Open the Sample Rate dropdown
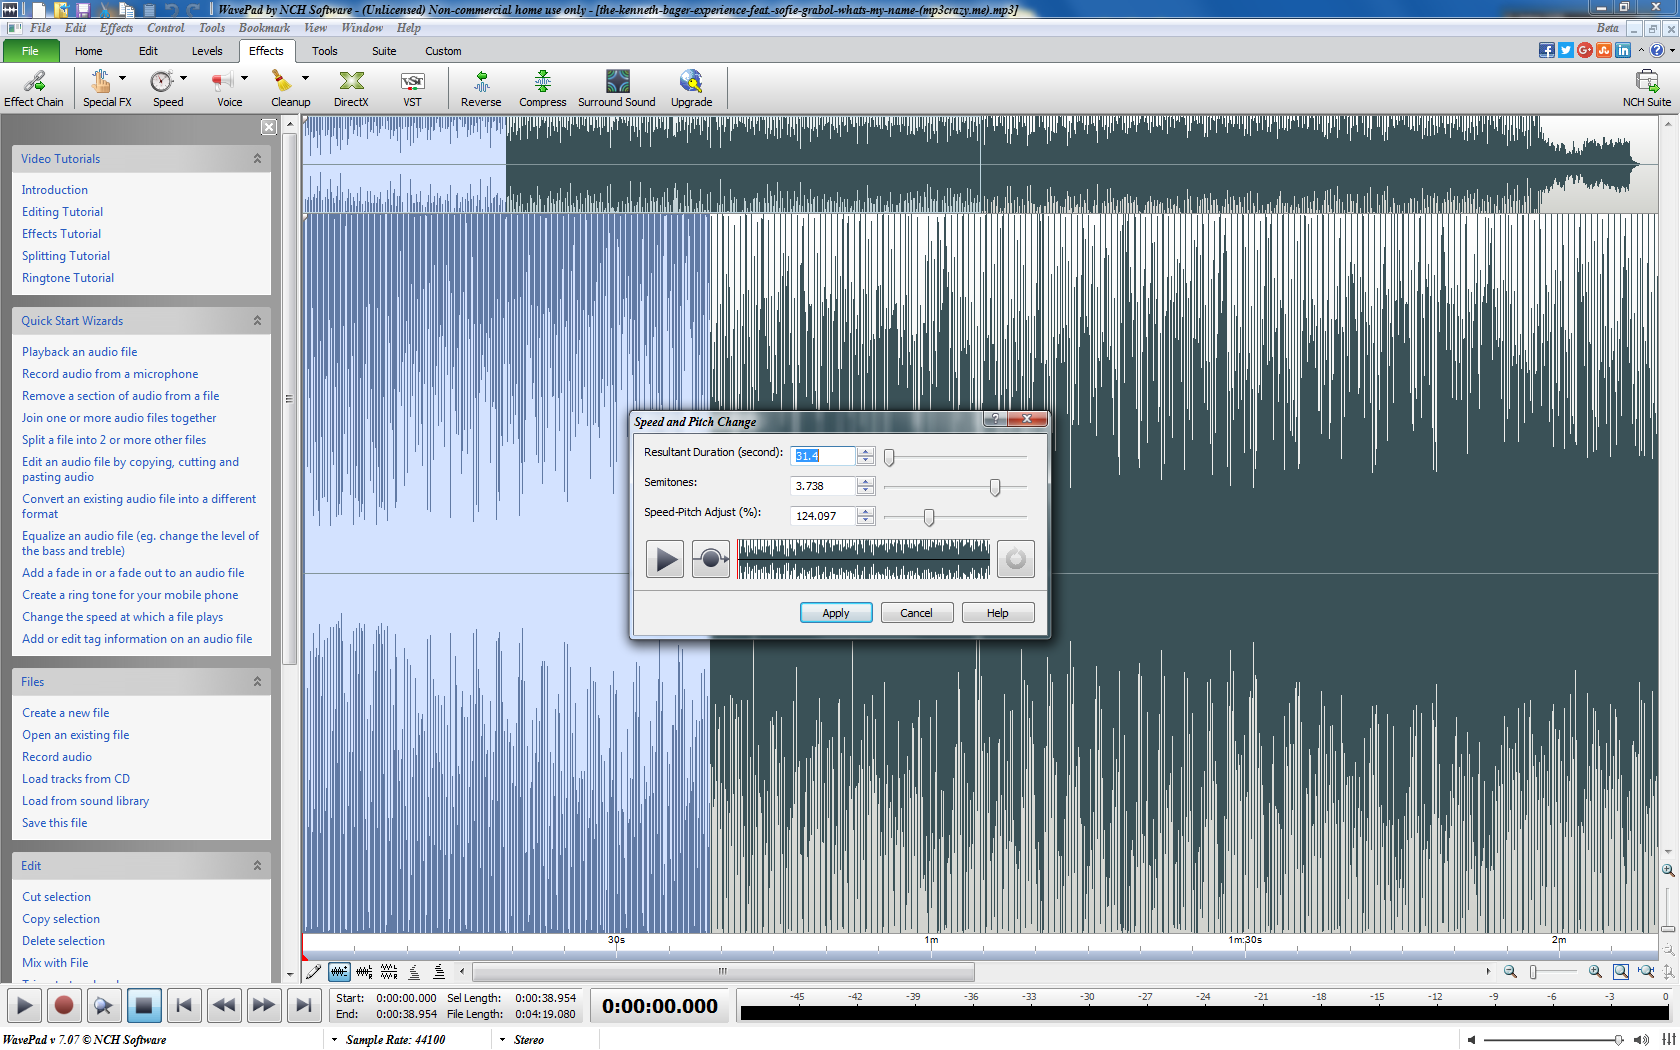 click(389, 1040)
